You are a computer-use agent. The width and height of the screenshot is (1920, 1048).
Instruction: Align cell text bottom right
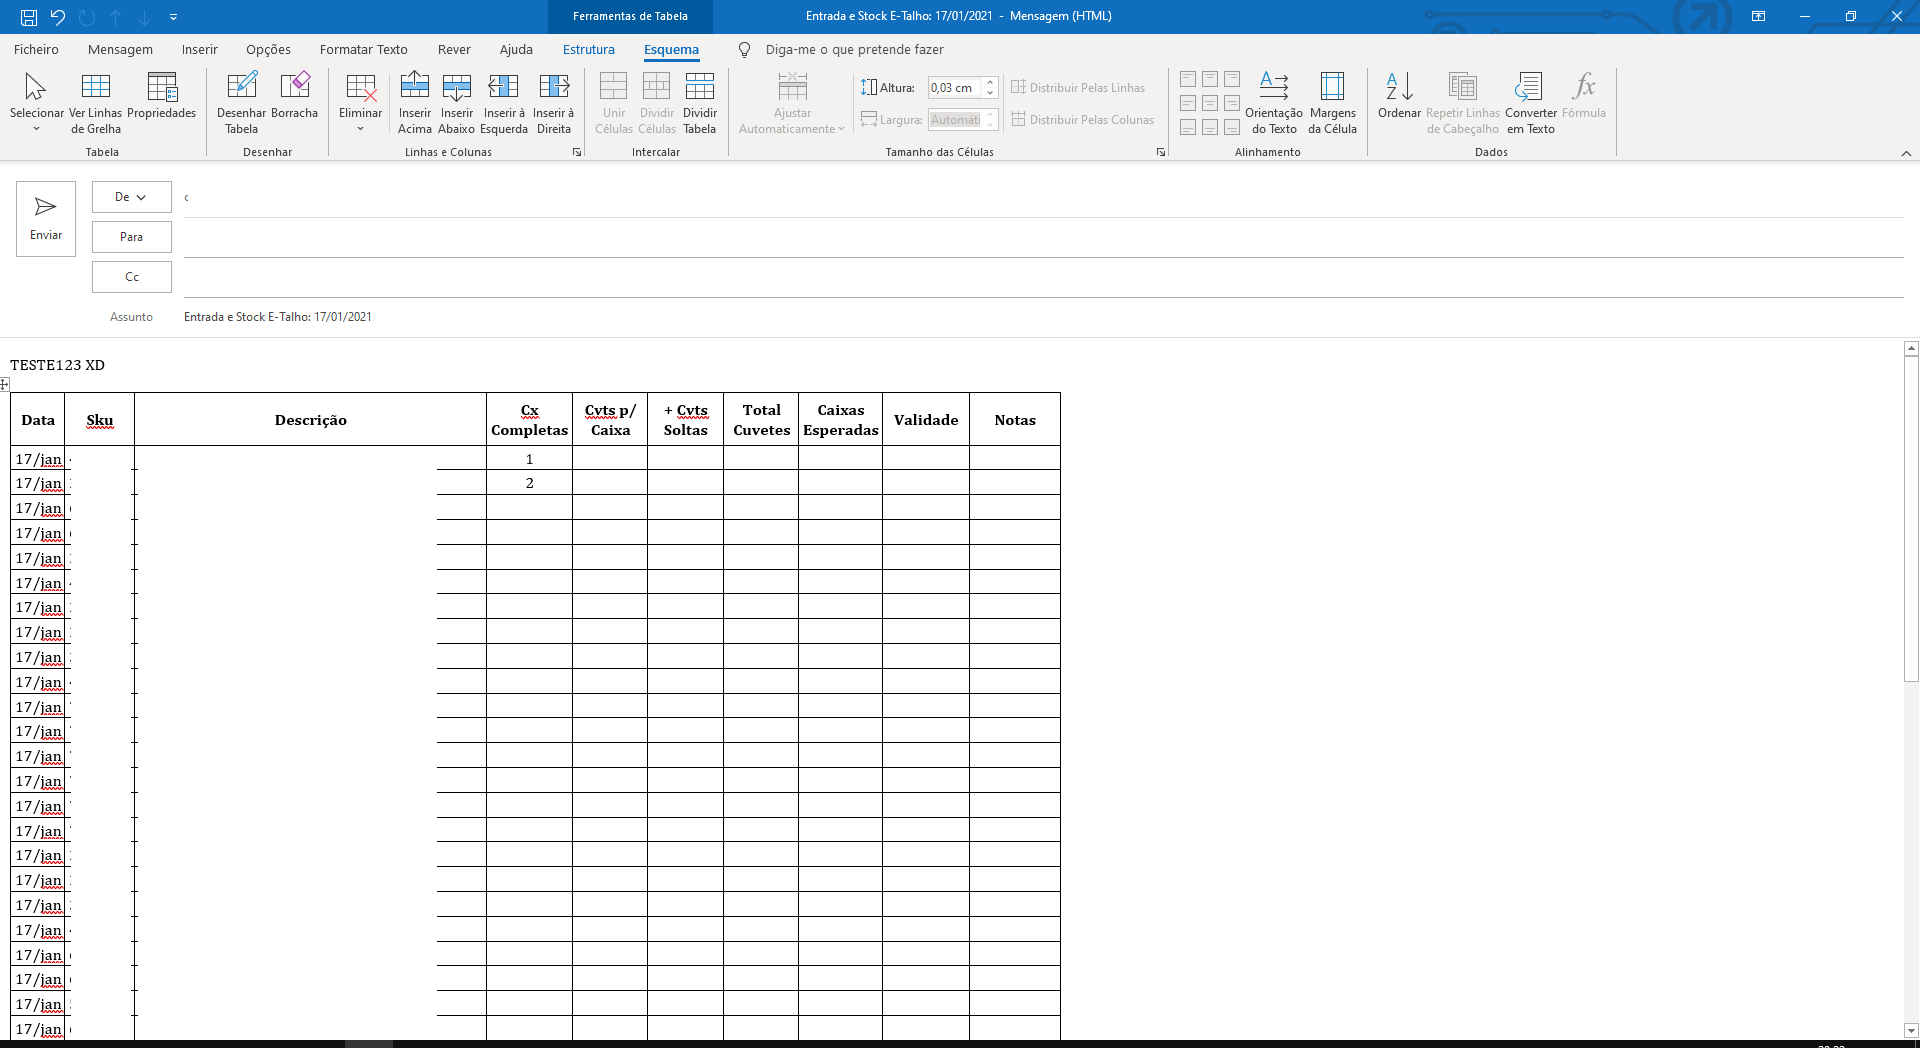tap(1232, 127)
